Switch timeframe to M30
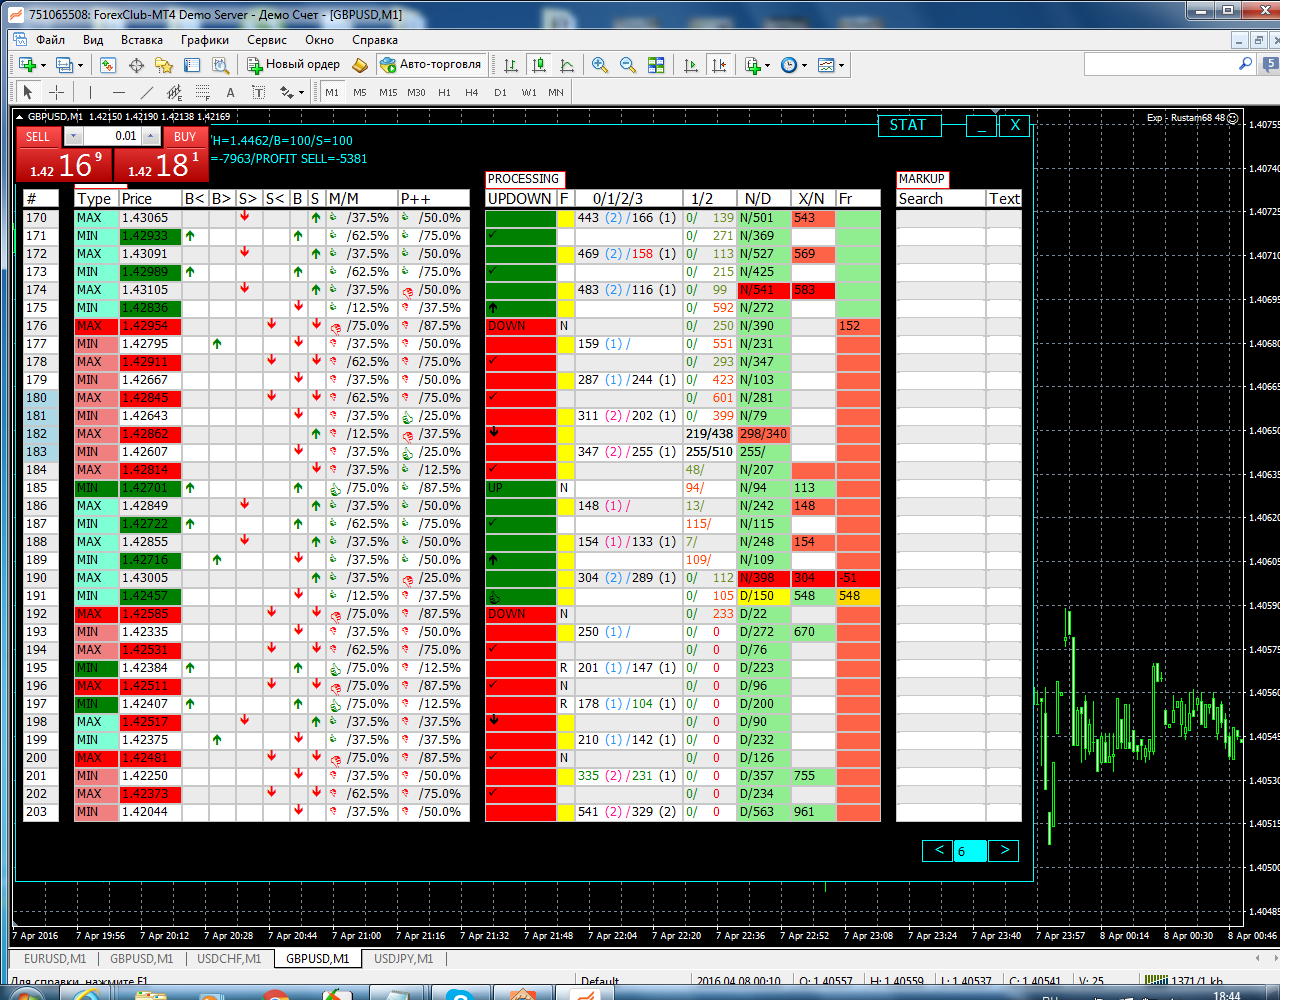The width and height of the screenshot is (1296, 1000). (416, 92)
